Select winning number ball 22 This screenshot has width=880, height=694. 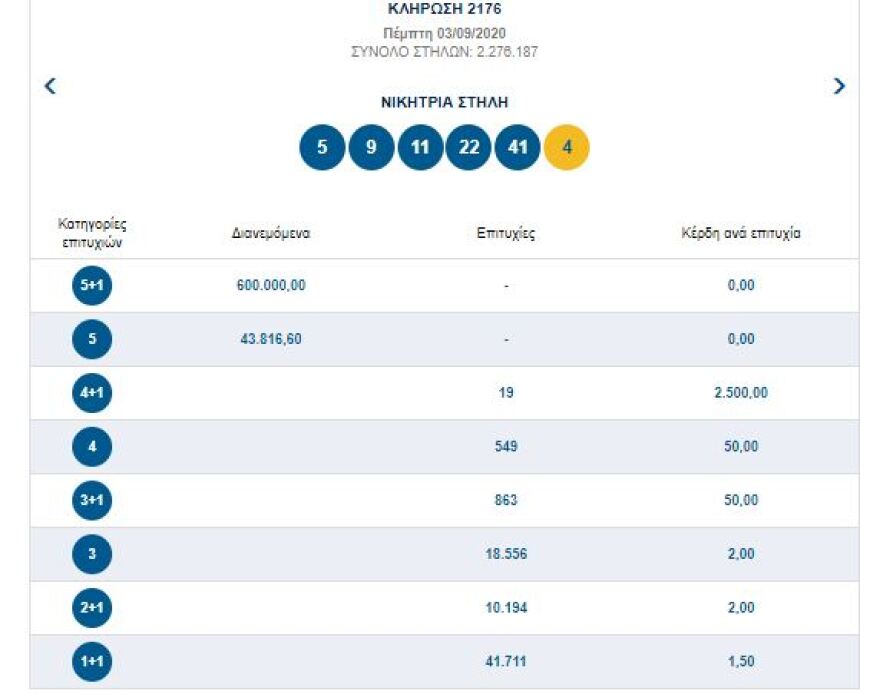click(469, 146)
